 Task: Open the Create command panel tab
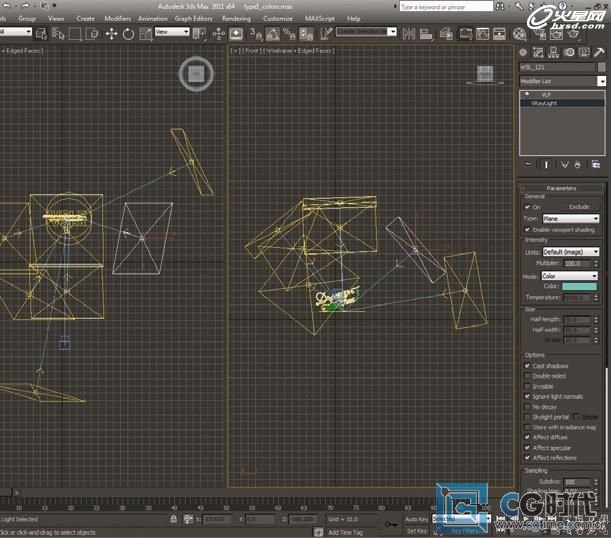tap(523, 52)
